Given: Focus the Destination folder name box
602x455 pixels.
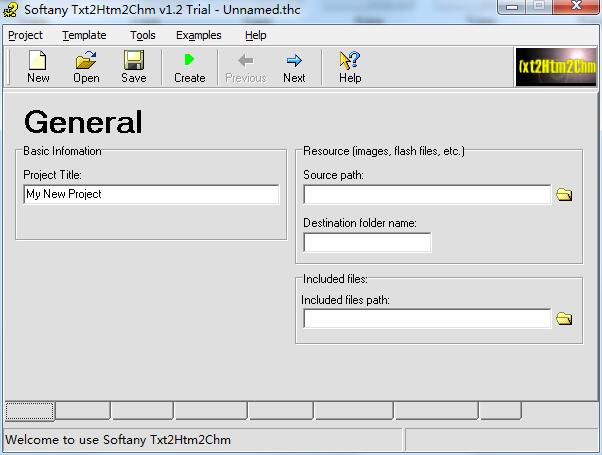Looking at the screenshot, I should click(x=367, y=242).
